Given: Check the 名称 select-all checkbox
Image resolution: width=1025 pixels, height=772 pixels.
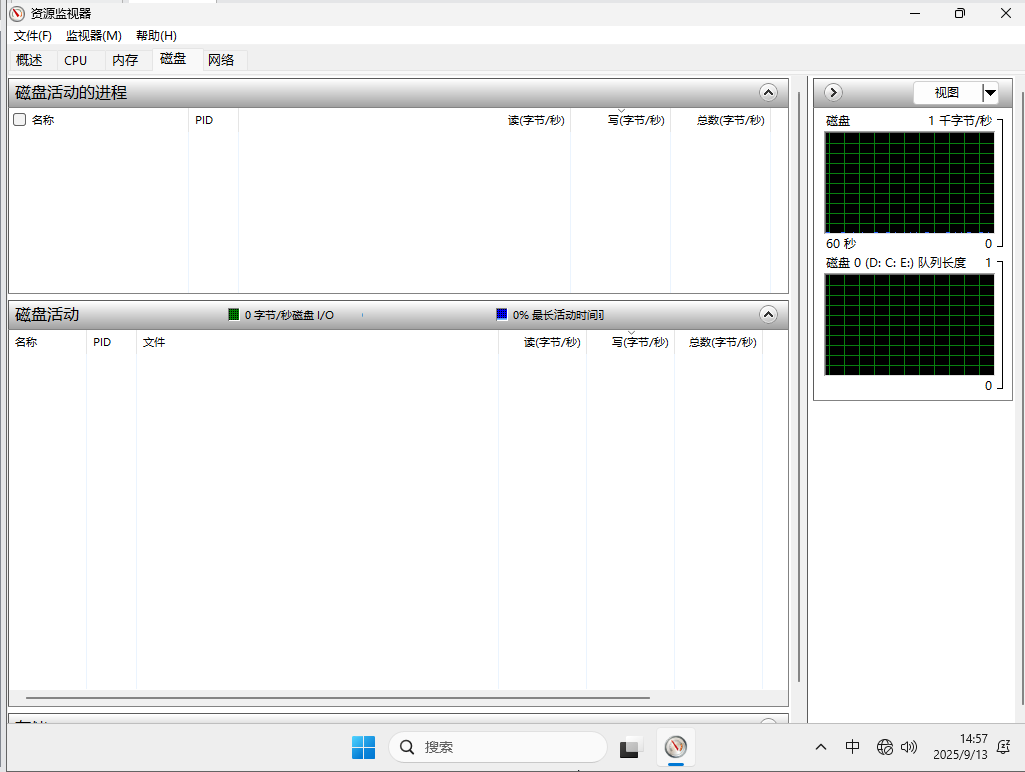Looking at the screenshot, I should 19,120.
